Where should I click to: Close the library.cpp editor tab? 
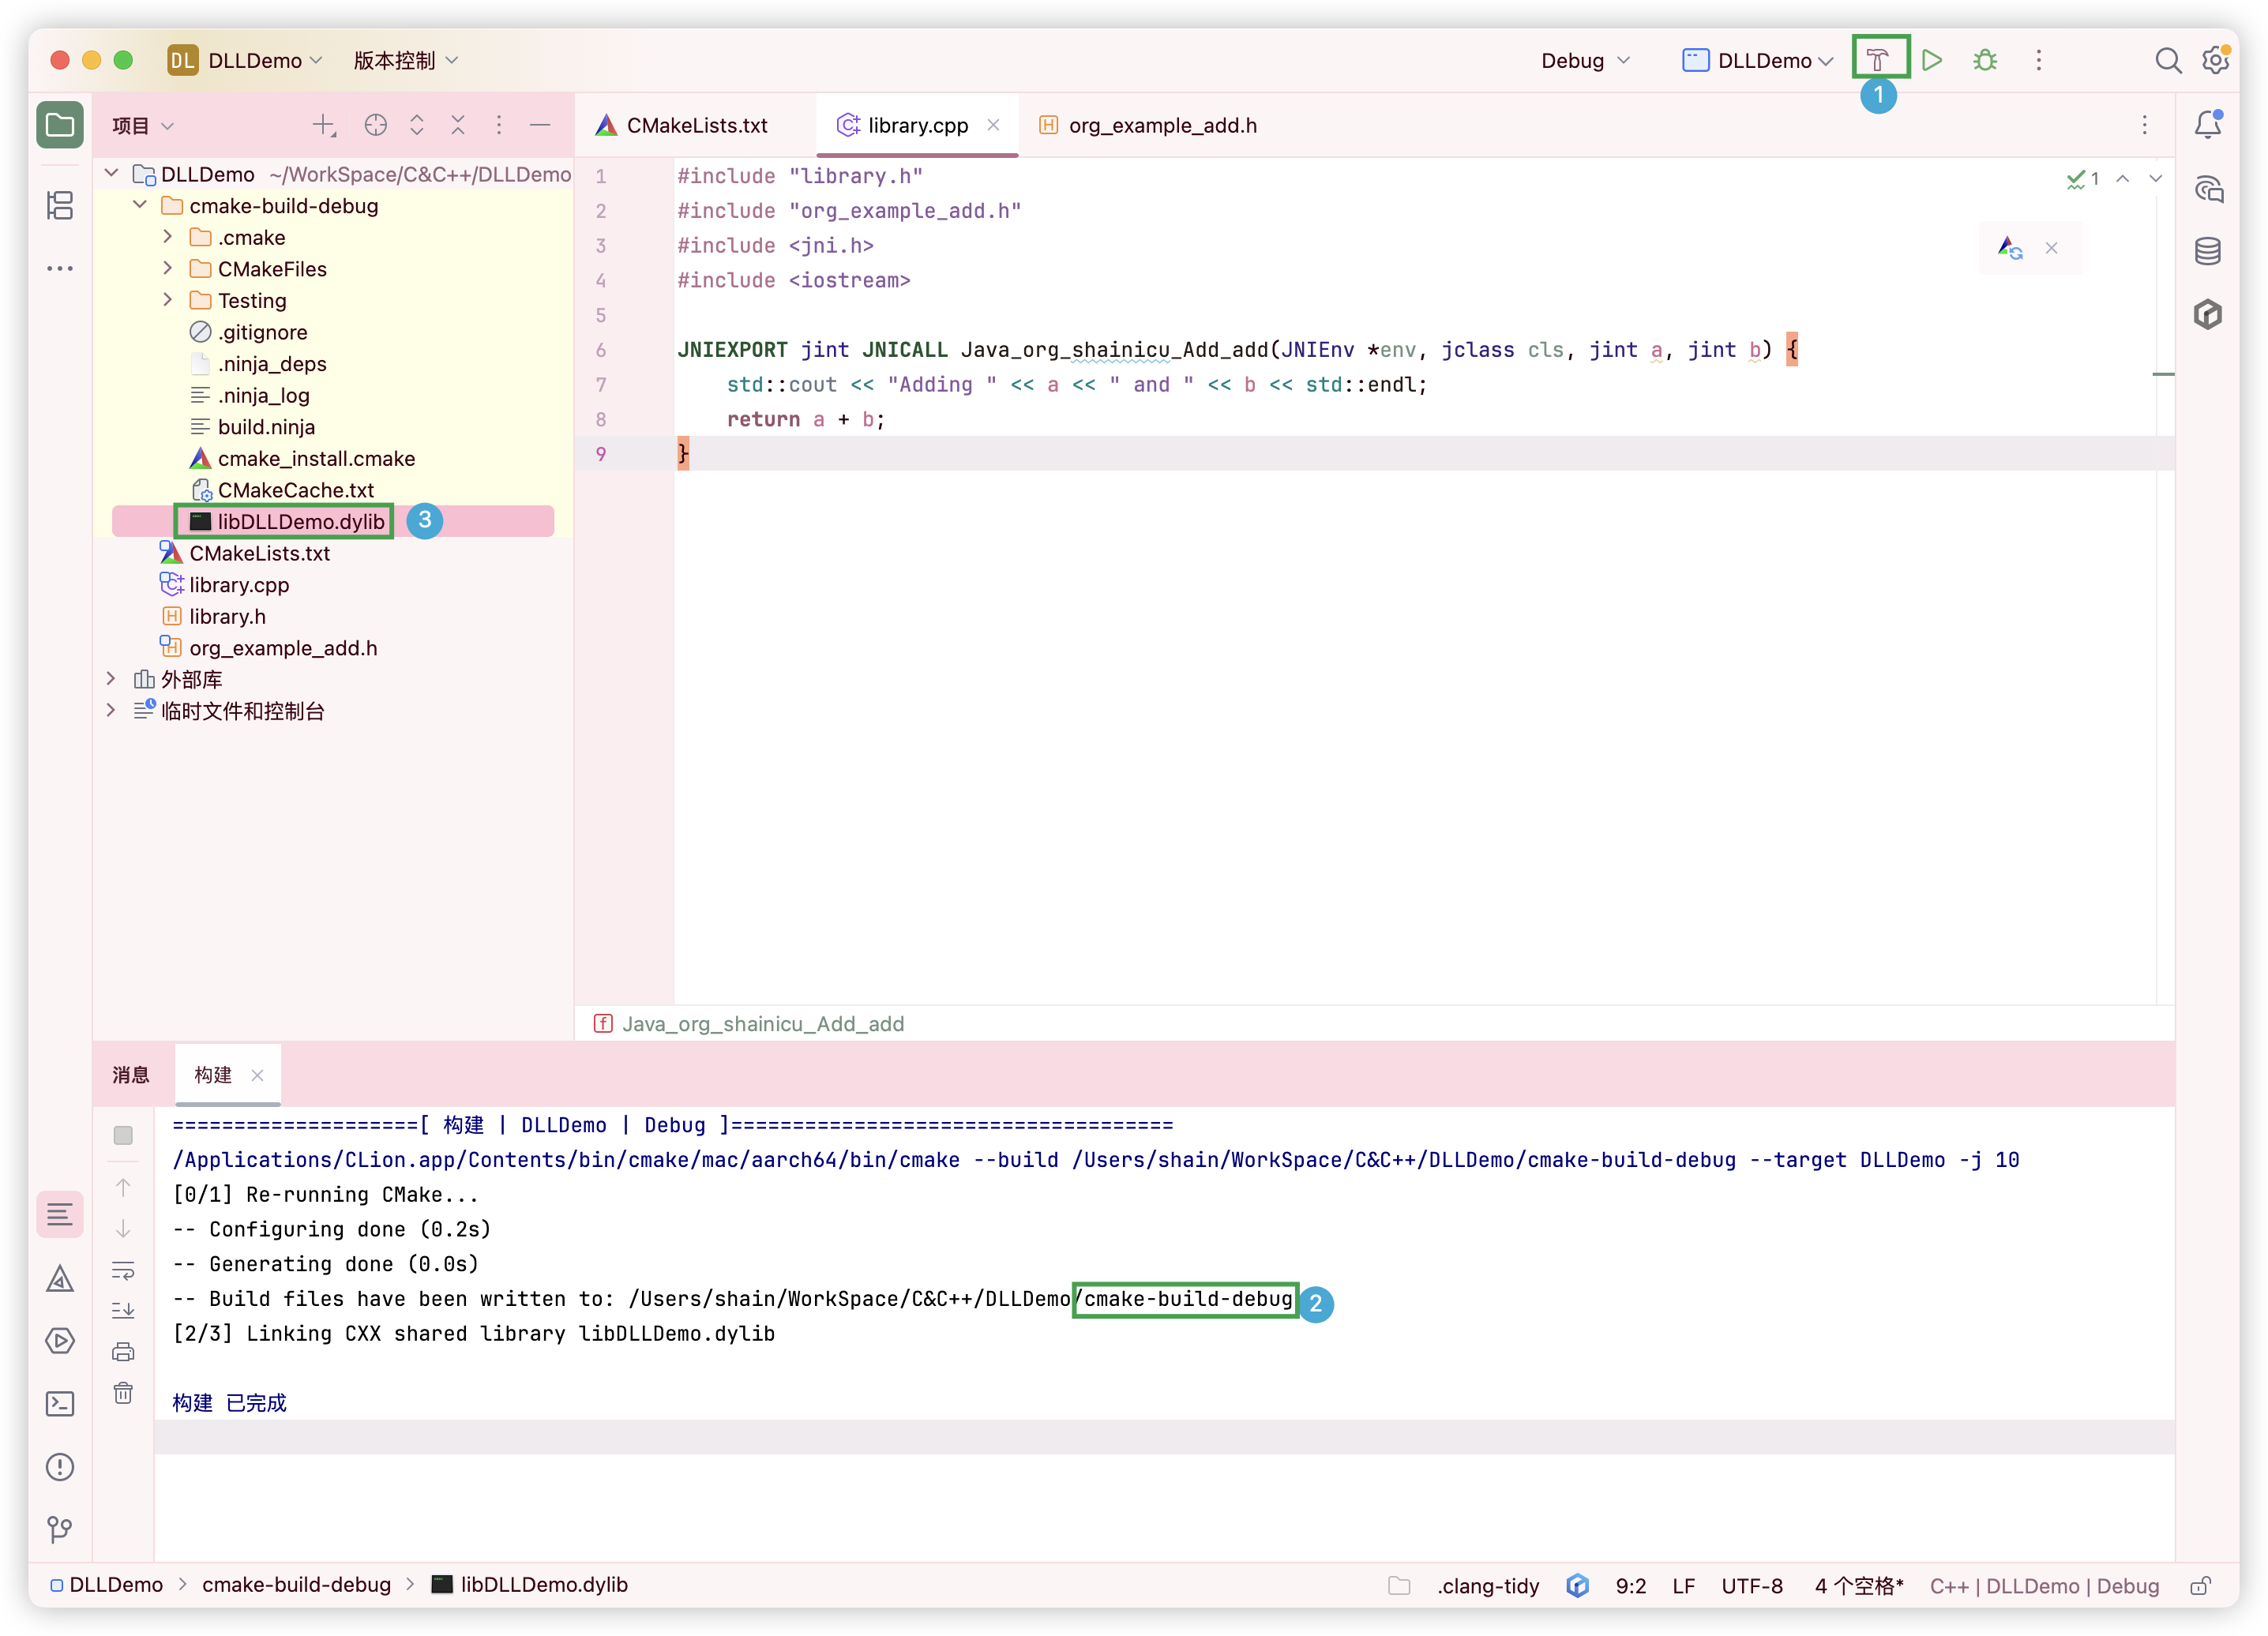click(993, 125)
